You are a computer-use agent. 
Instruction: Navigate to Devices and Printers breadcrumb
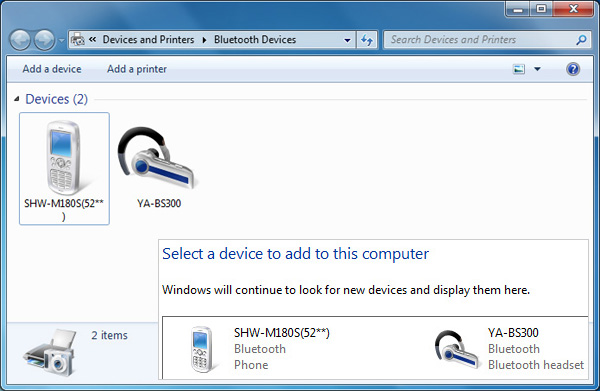[x=148, y=39]
